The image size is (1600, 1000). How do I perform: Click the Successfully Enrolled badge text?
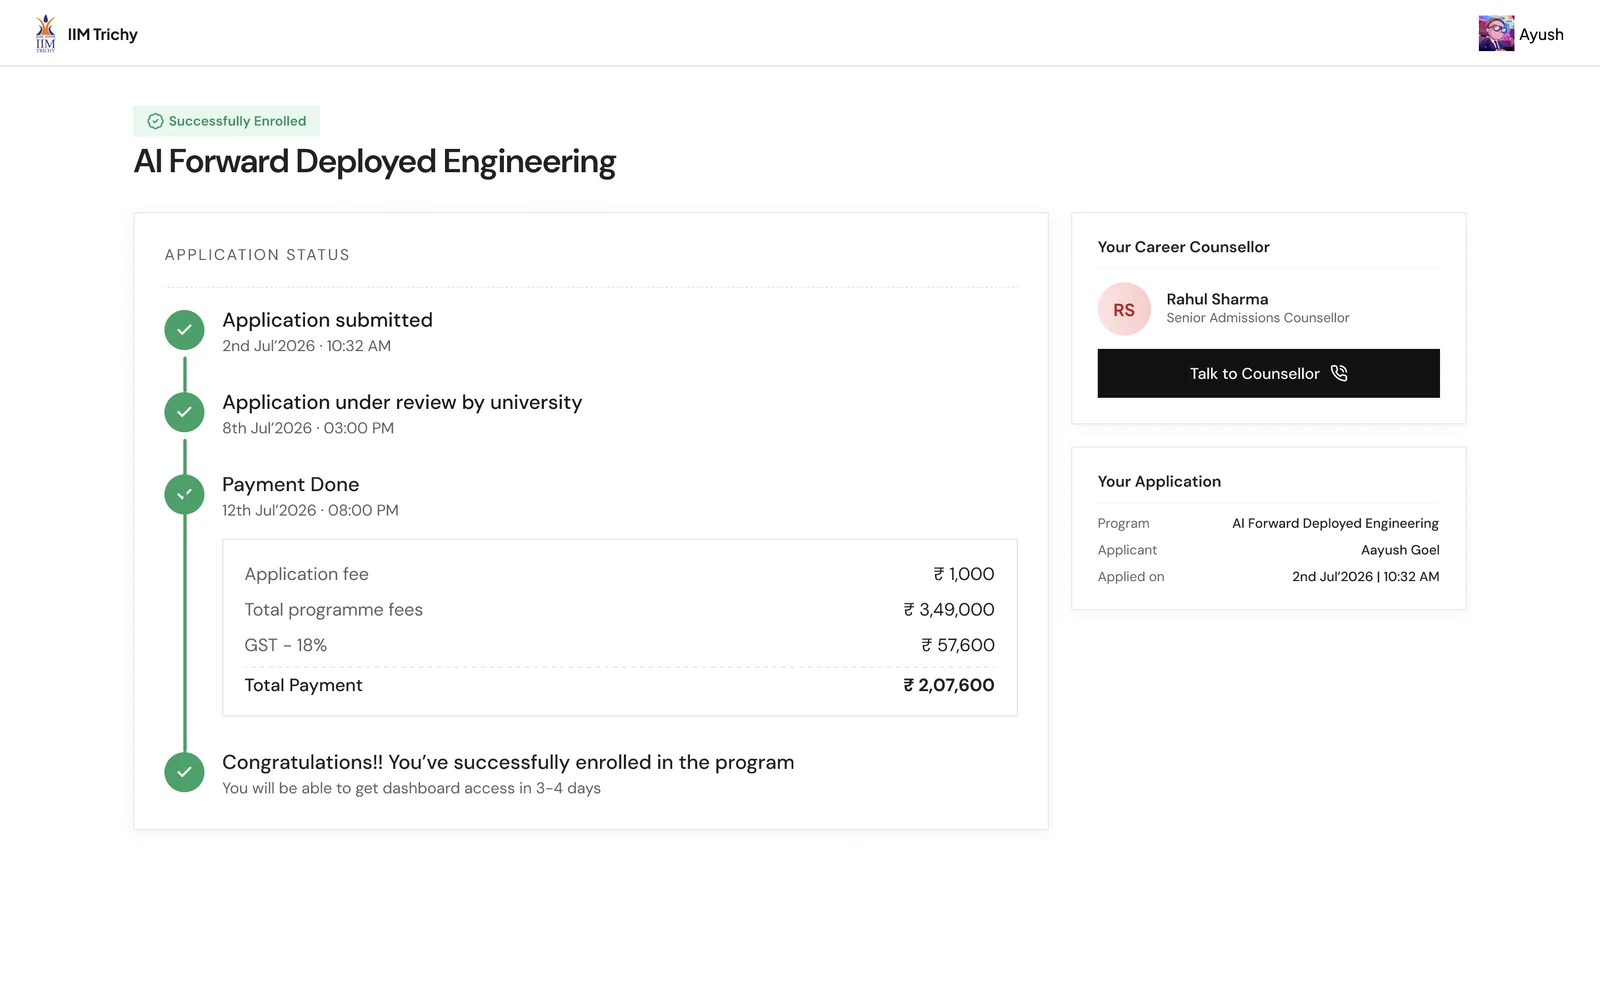tap(237, 121)
